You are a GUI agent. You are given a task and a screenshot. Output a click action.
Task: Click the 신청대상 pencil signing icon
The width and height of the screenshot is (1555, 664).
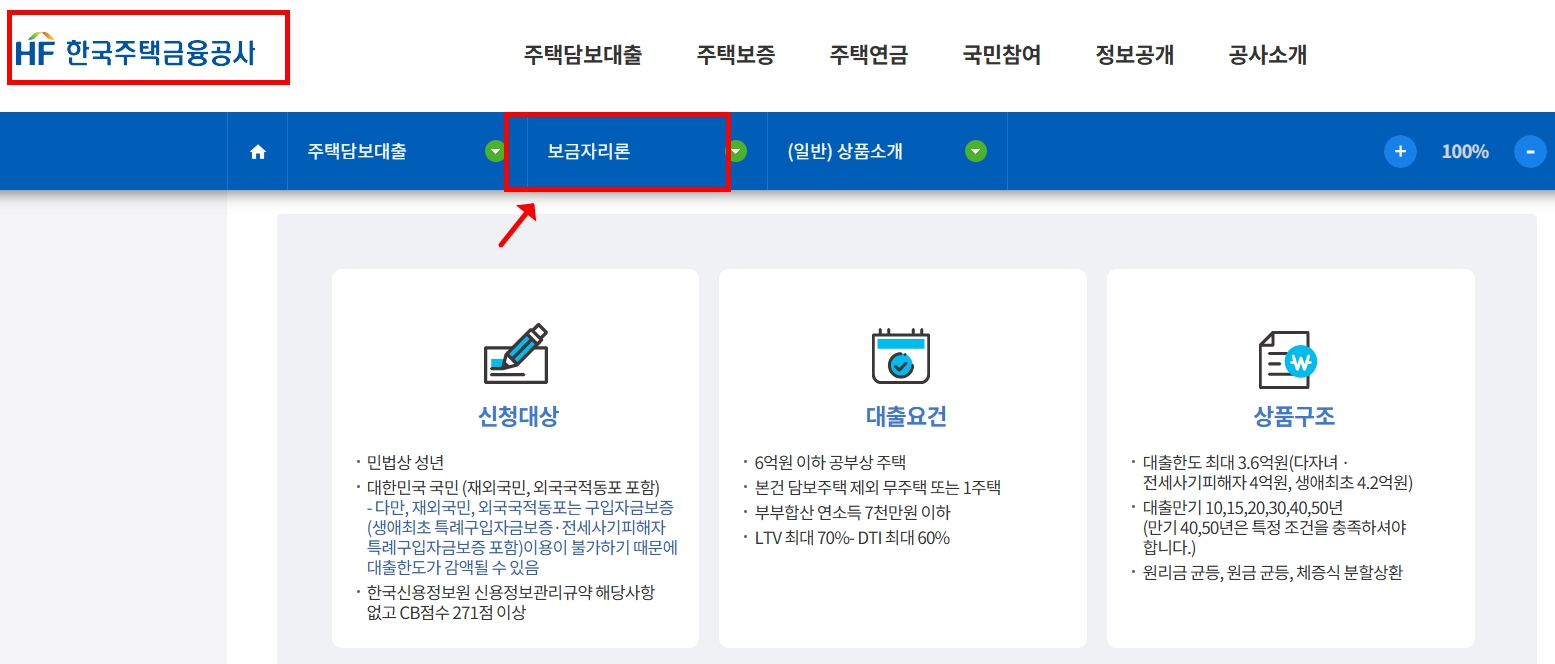[x=516, y=354]
